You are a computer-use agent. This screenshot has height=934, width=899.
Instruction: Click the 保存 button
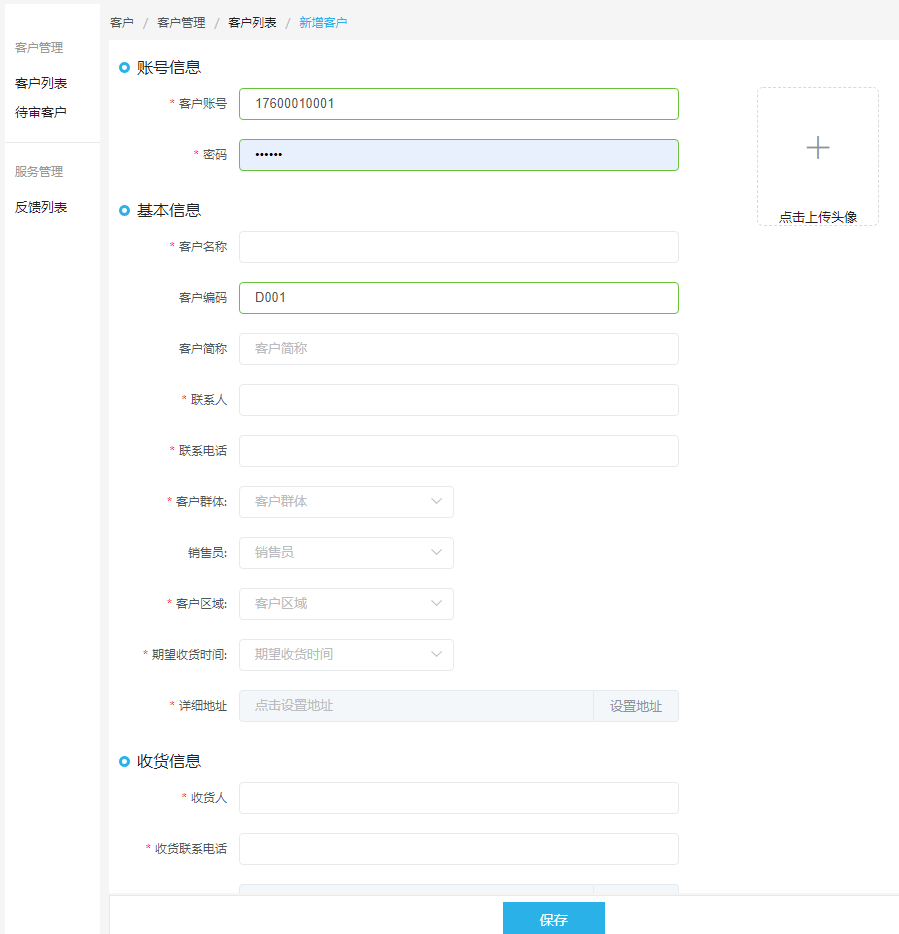click(x=553, y=919)
